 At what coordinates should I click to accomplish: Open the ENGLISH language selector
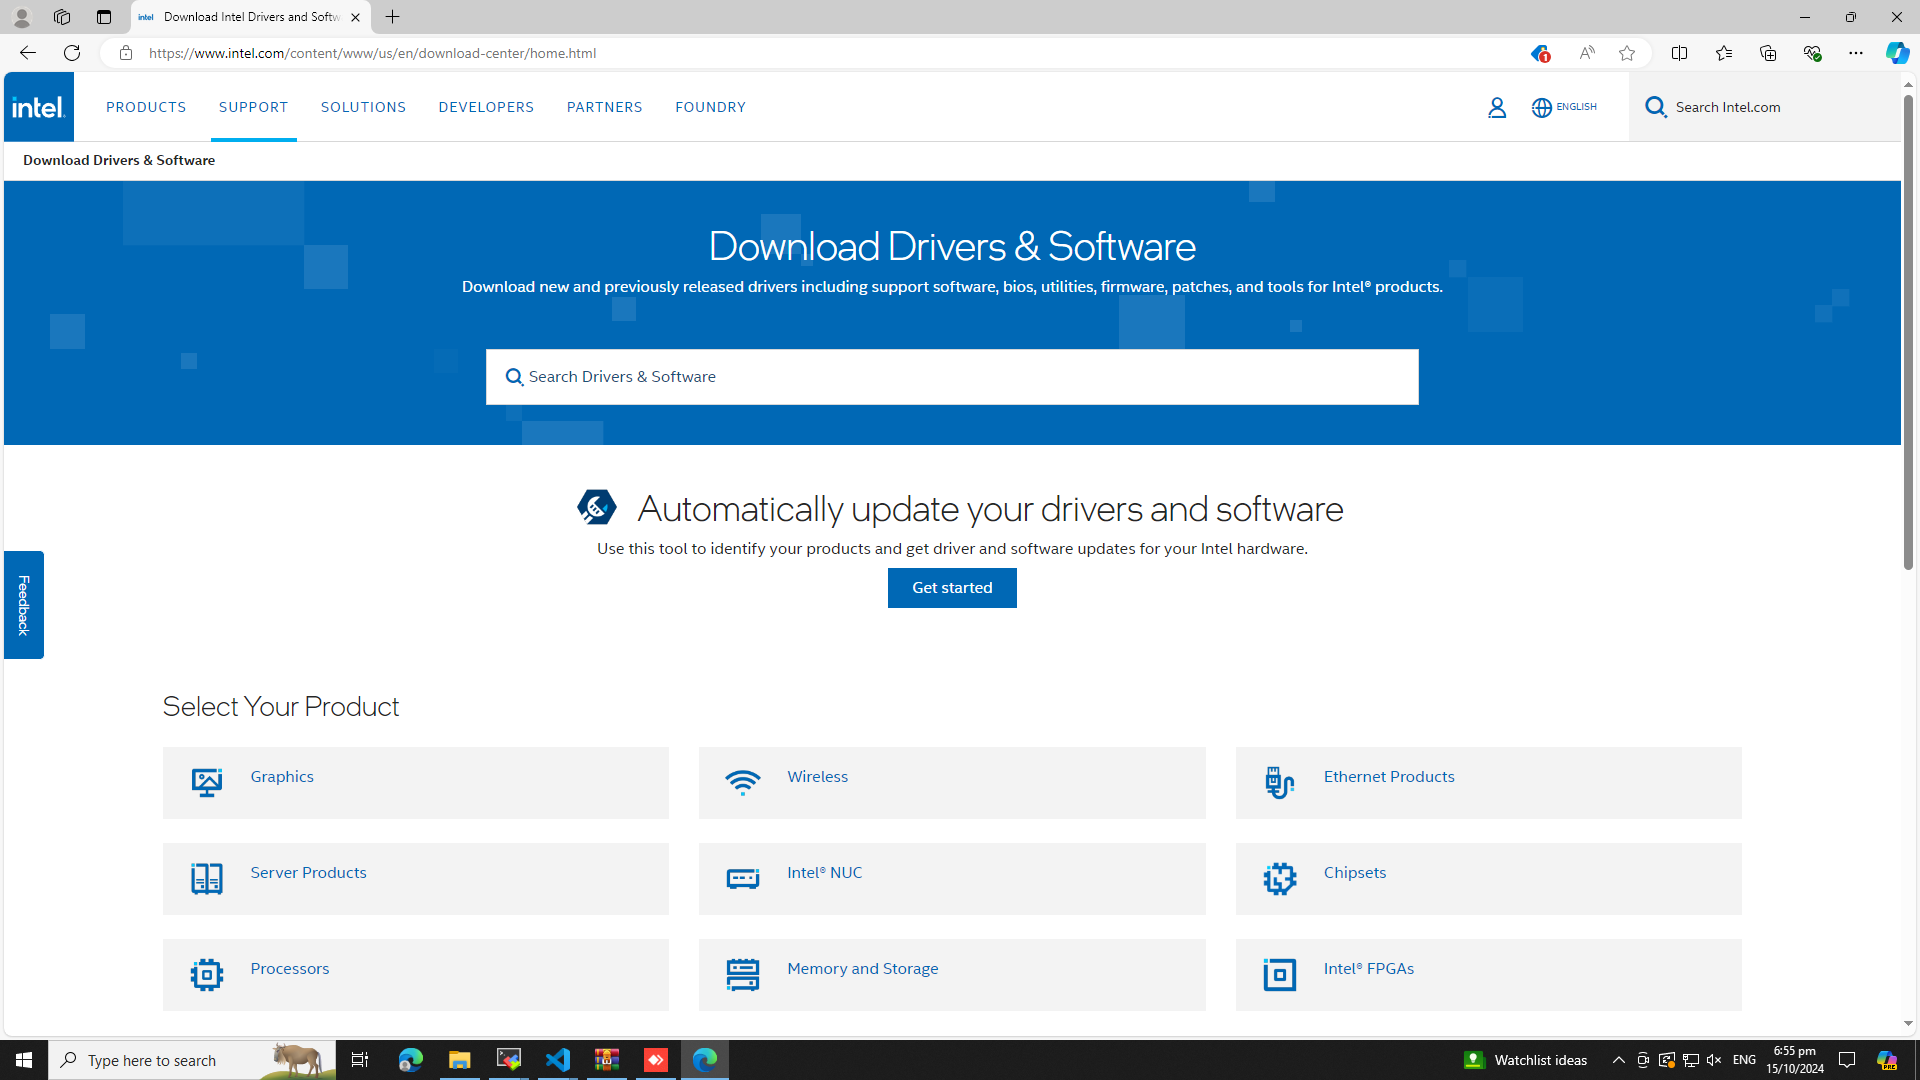pyautogui.click(x=1564, y=107)
